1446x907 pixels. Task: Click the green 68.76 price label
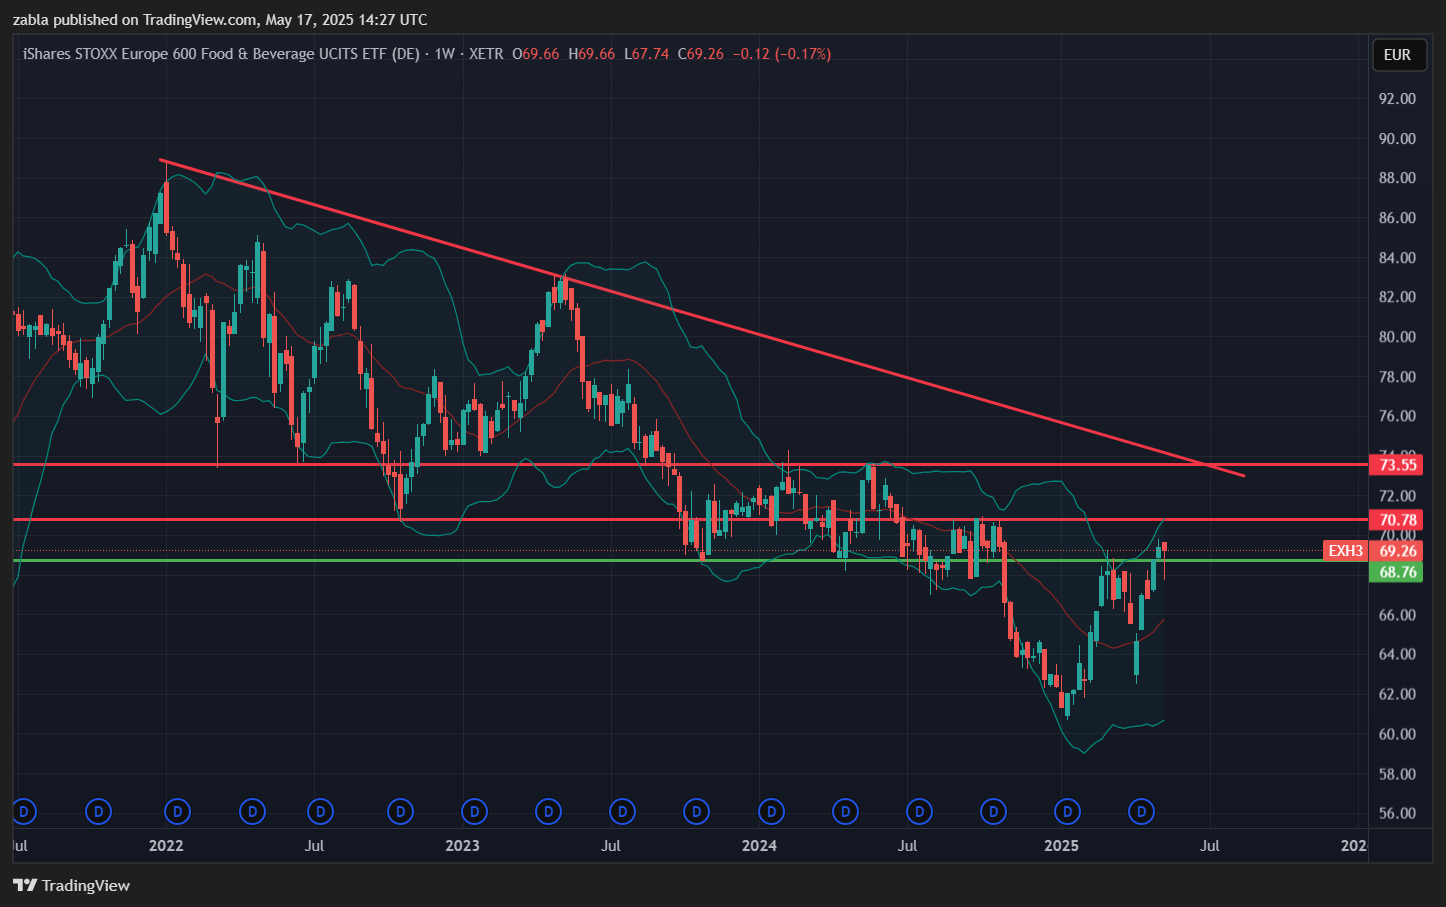click(x=1397, y=572)
